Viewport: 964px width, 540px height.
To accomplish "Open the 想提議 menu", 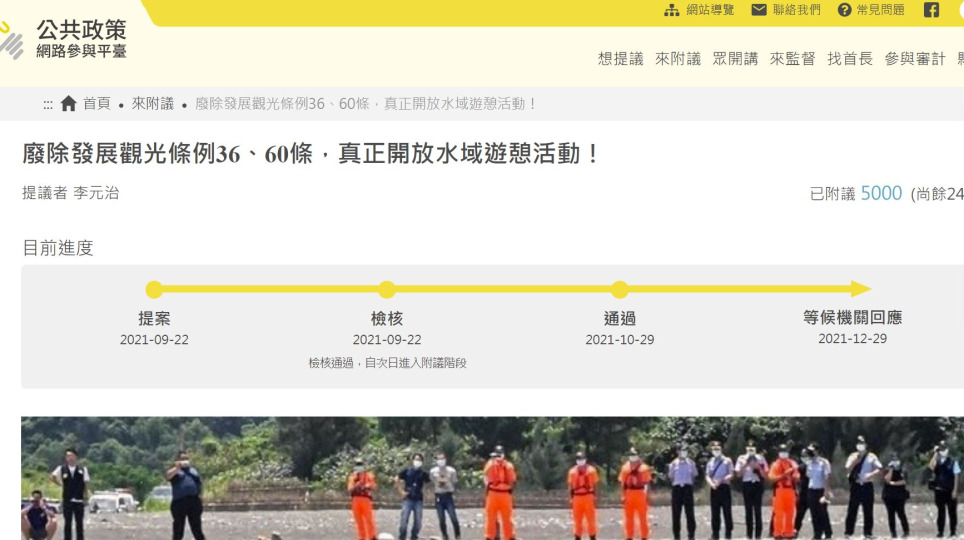I will pos(620,59).
